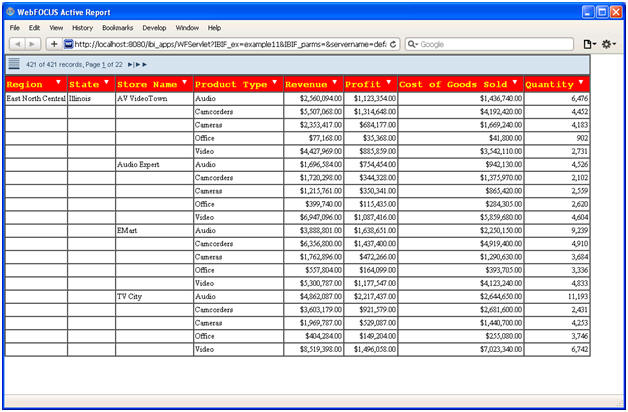
Task: Open the Quantity column dropdown arrow
Action: click(581, 82)
